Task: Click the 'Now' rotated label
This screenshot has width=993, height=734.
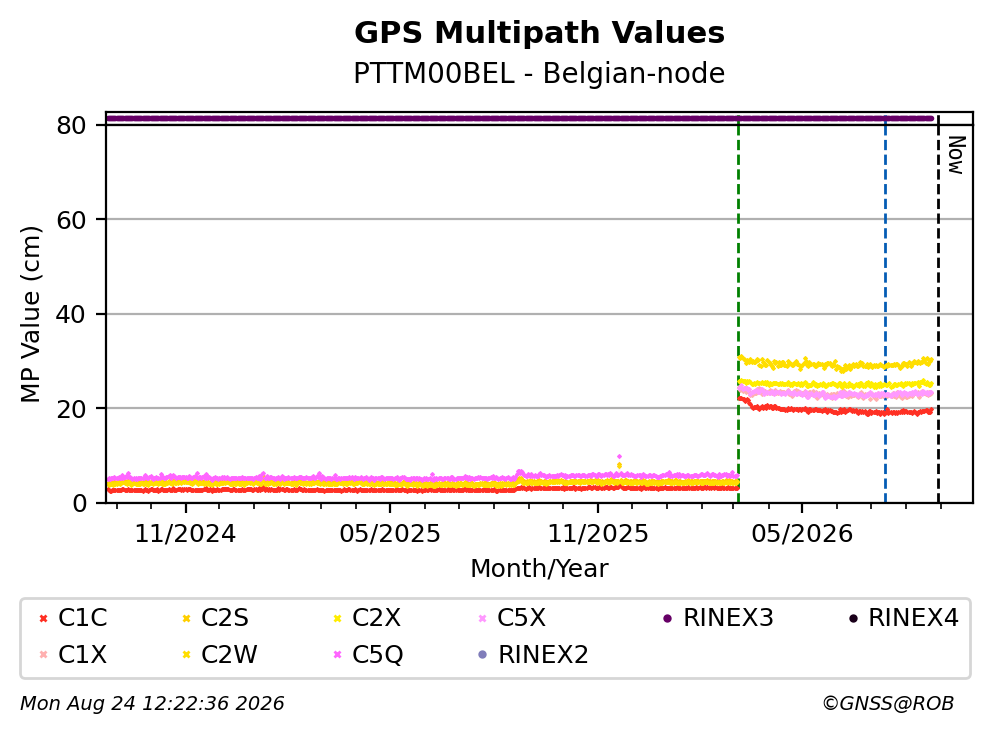Action: 956,155
